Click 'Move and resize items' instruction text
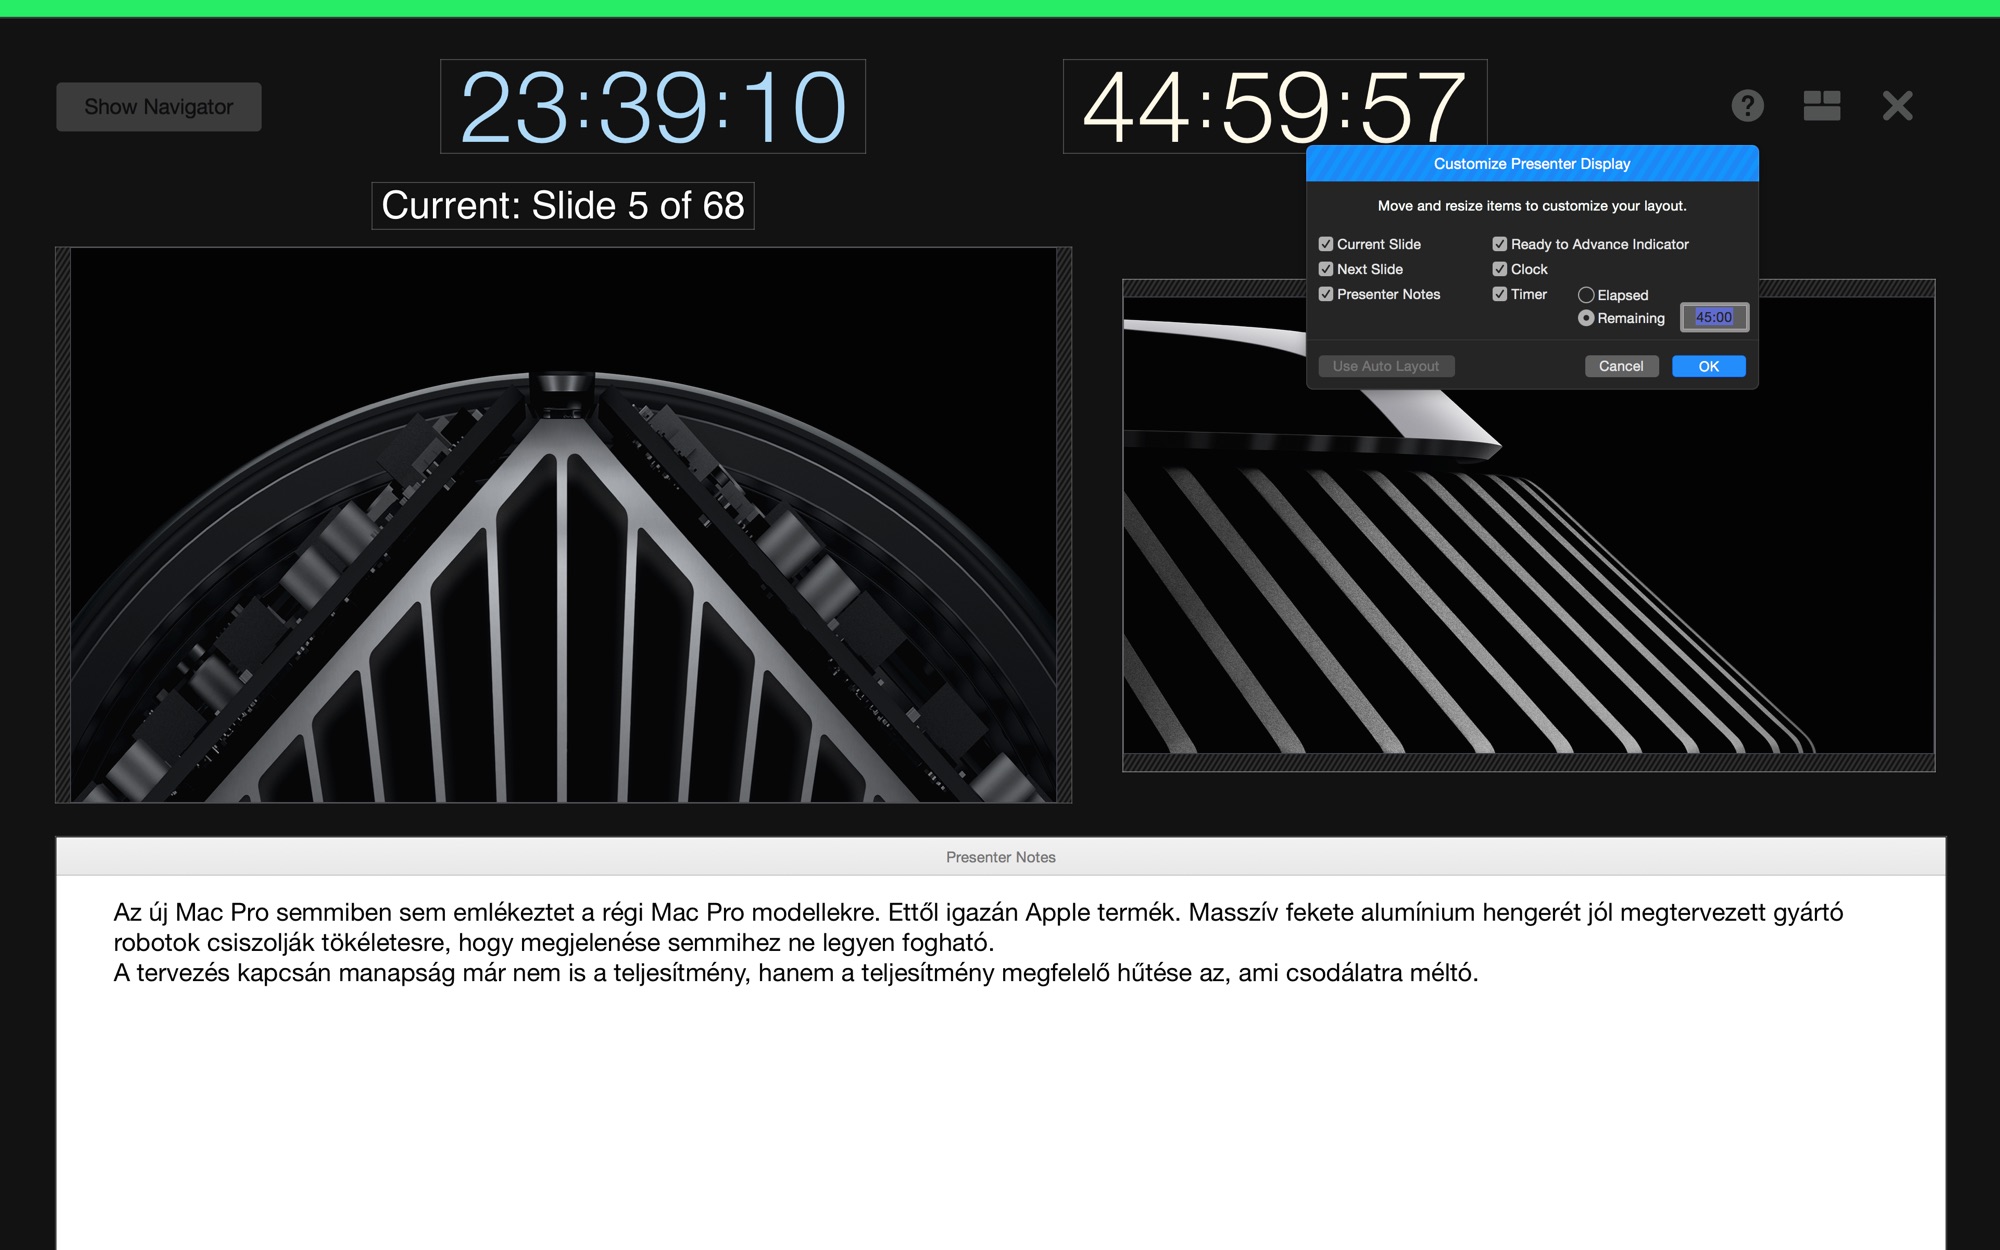The height and width of the screenshot is (1250, 2000). (1532, 206)
